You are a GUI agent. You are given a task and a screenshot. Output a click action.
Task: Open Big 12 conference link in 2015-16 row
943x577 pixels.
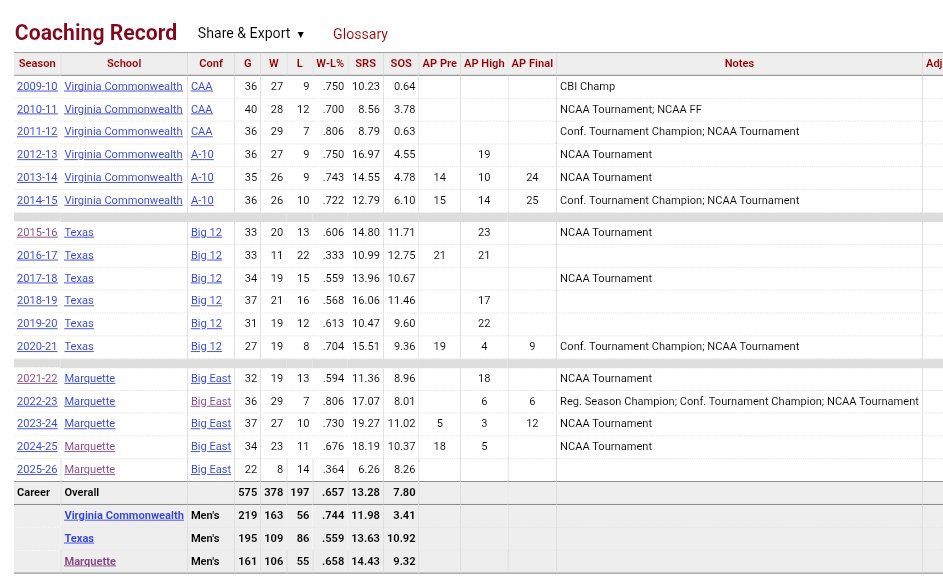click(x=206, y=232)
